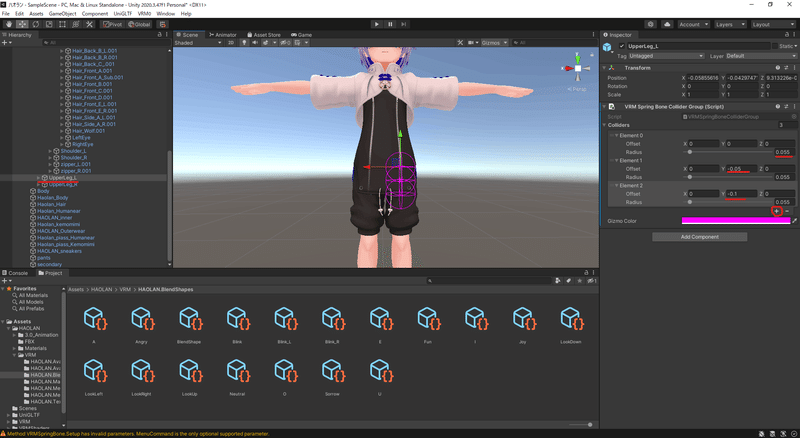
Task: Open the GameObject menu
Action: (x=62, y=14)
